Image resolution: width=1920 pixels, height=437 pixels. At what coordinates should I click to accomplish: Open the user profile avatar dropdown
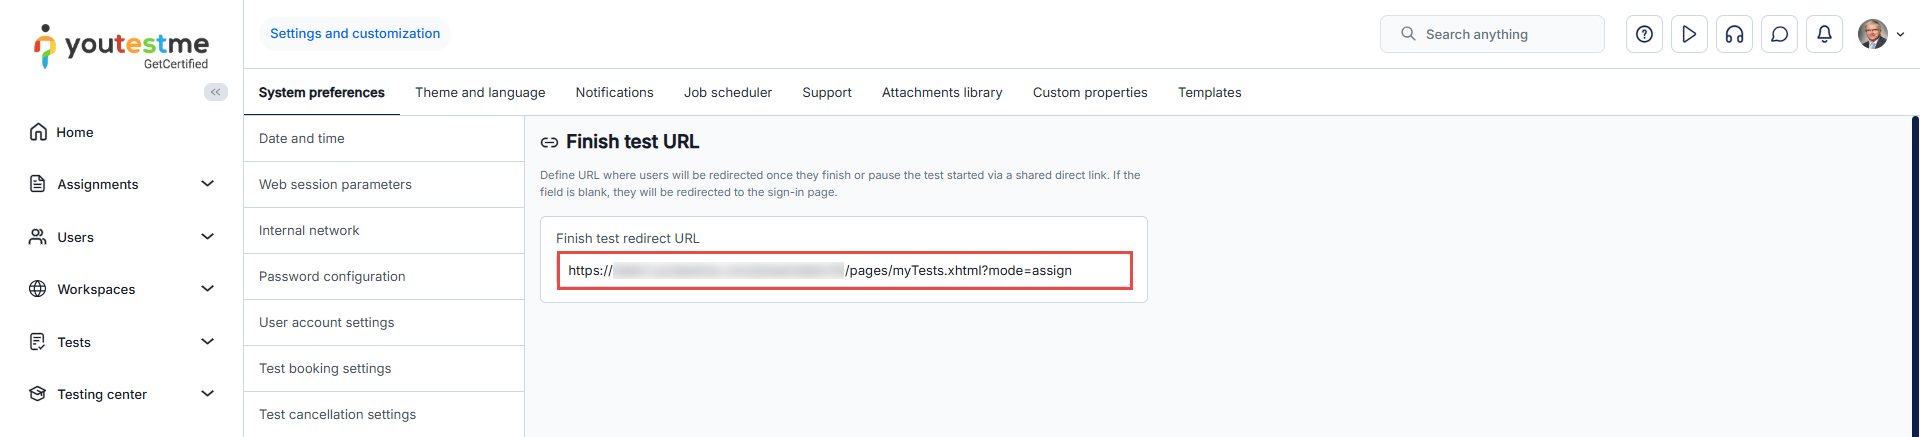1880,34
